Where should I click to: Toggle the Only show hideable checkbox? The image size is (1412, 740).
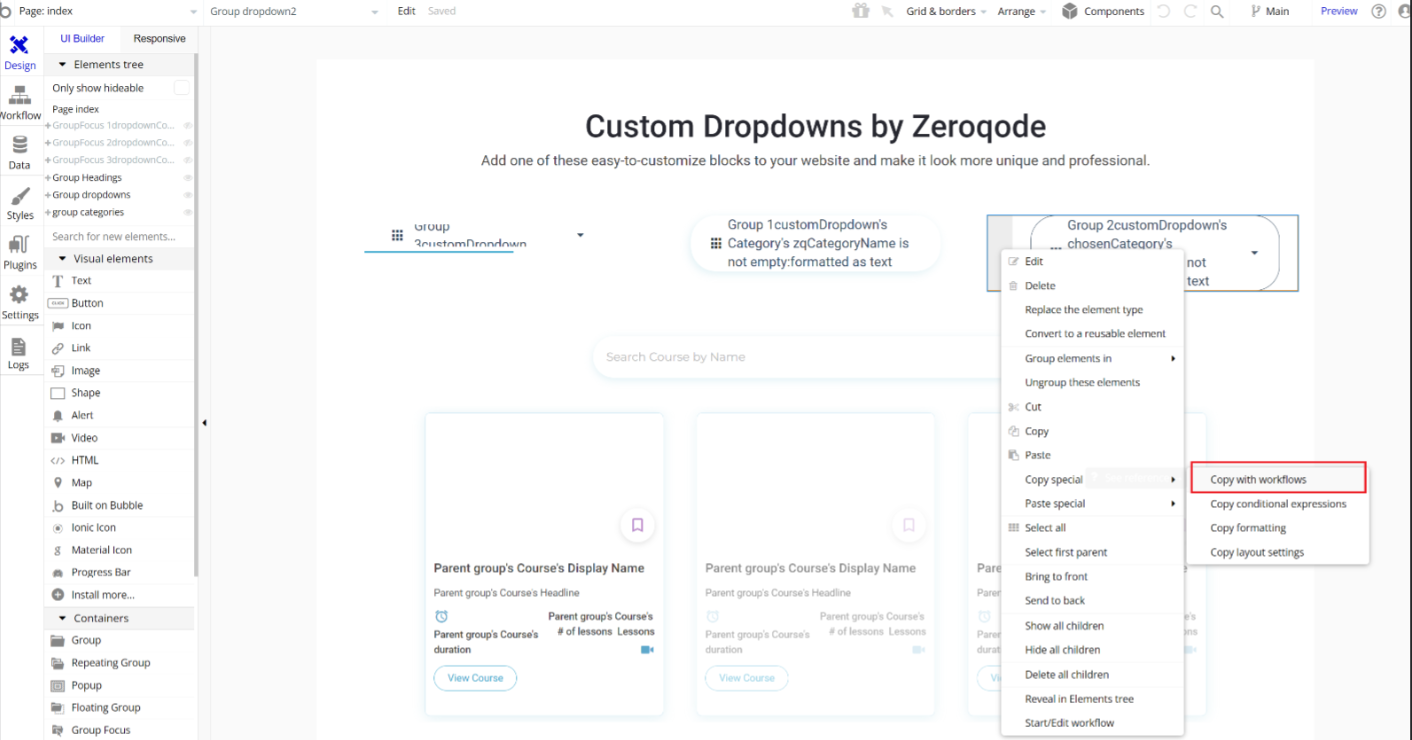[181, 88]
